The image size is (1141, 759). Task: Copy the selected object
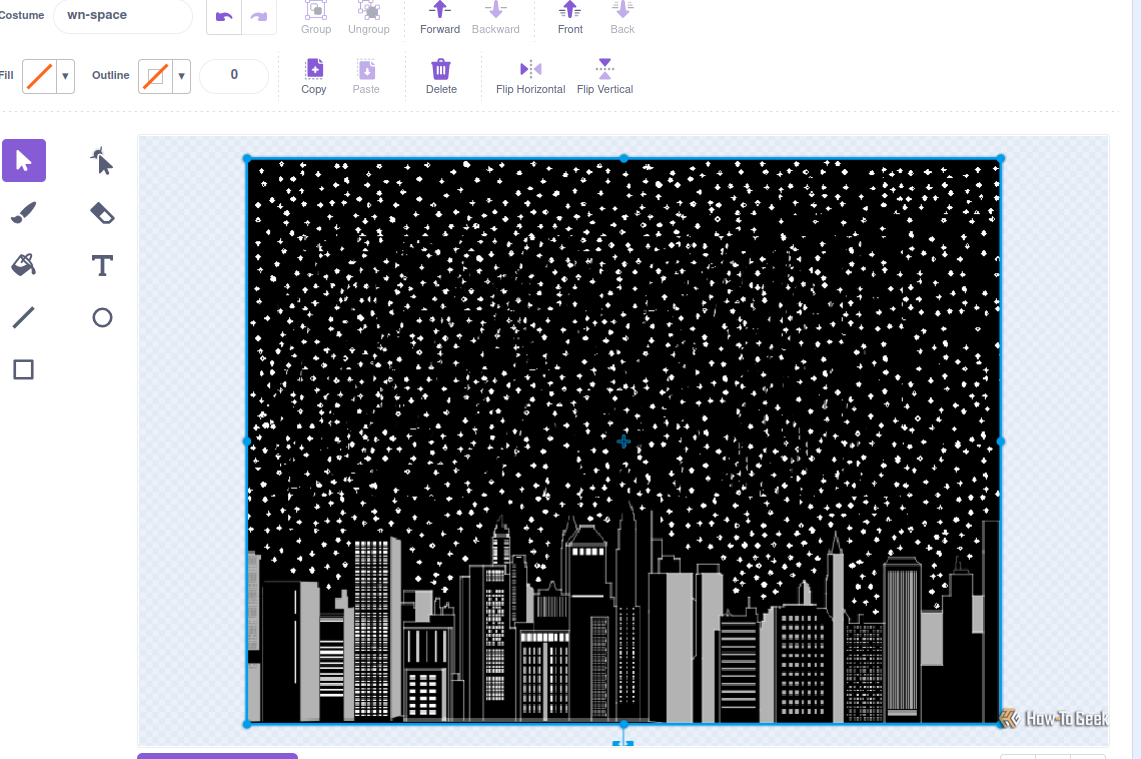(314, 76)
